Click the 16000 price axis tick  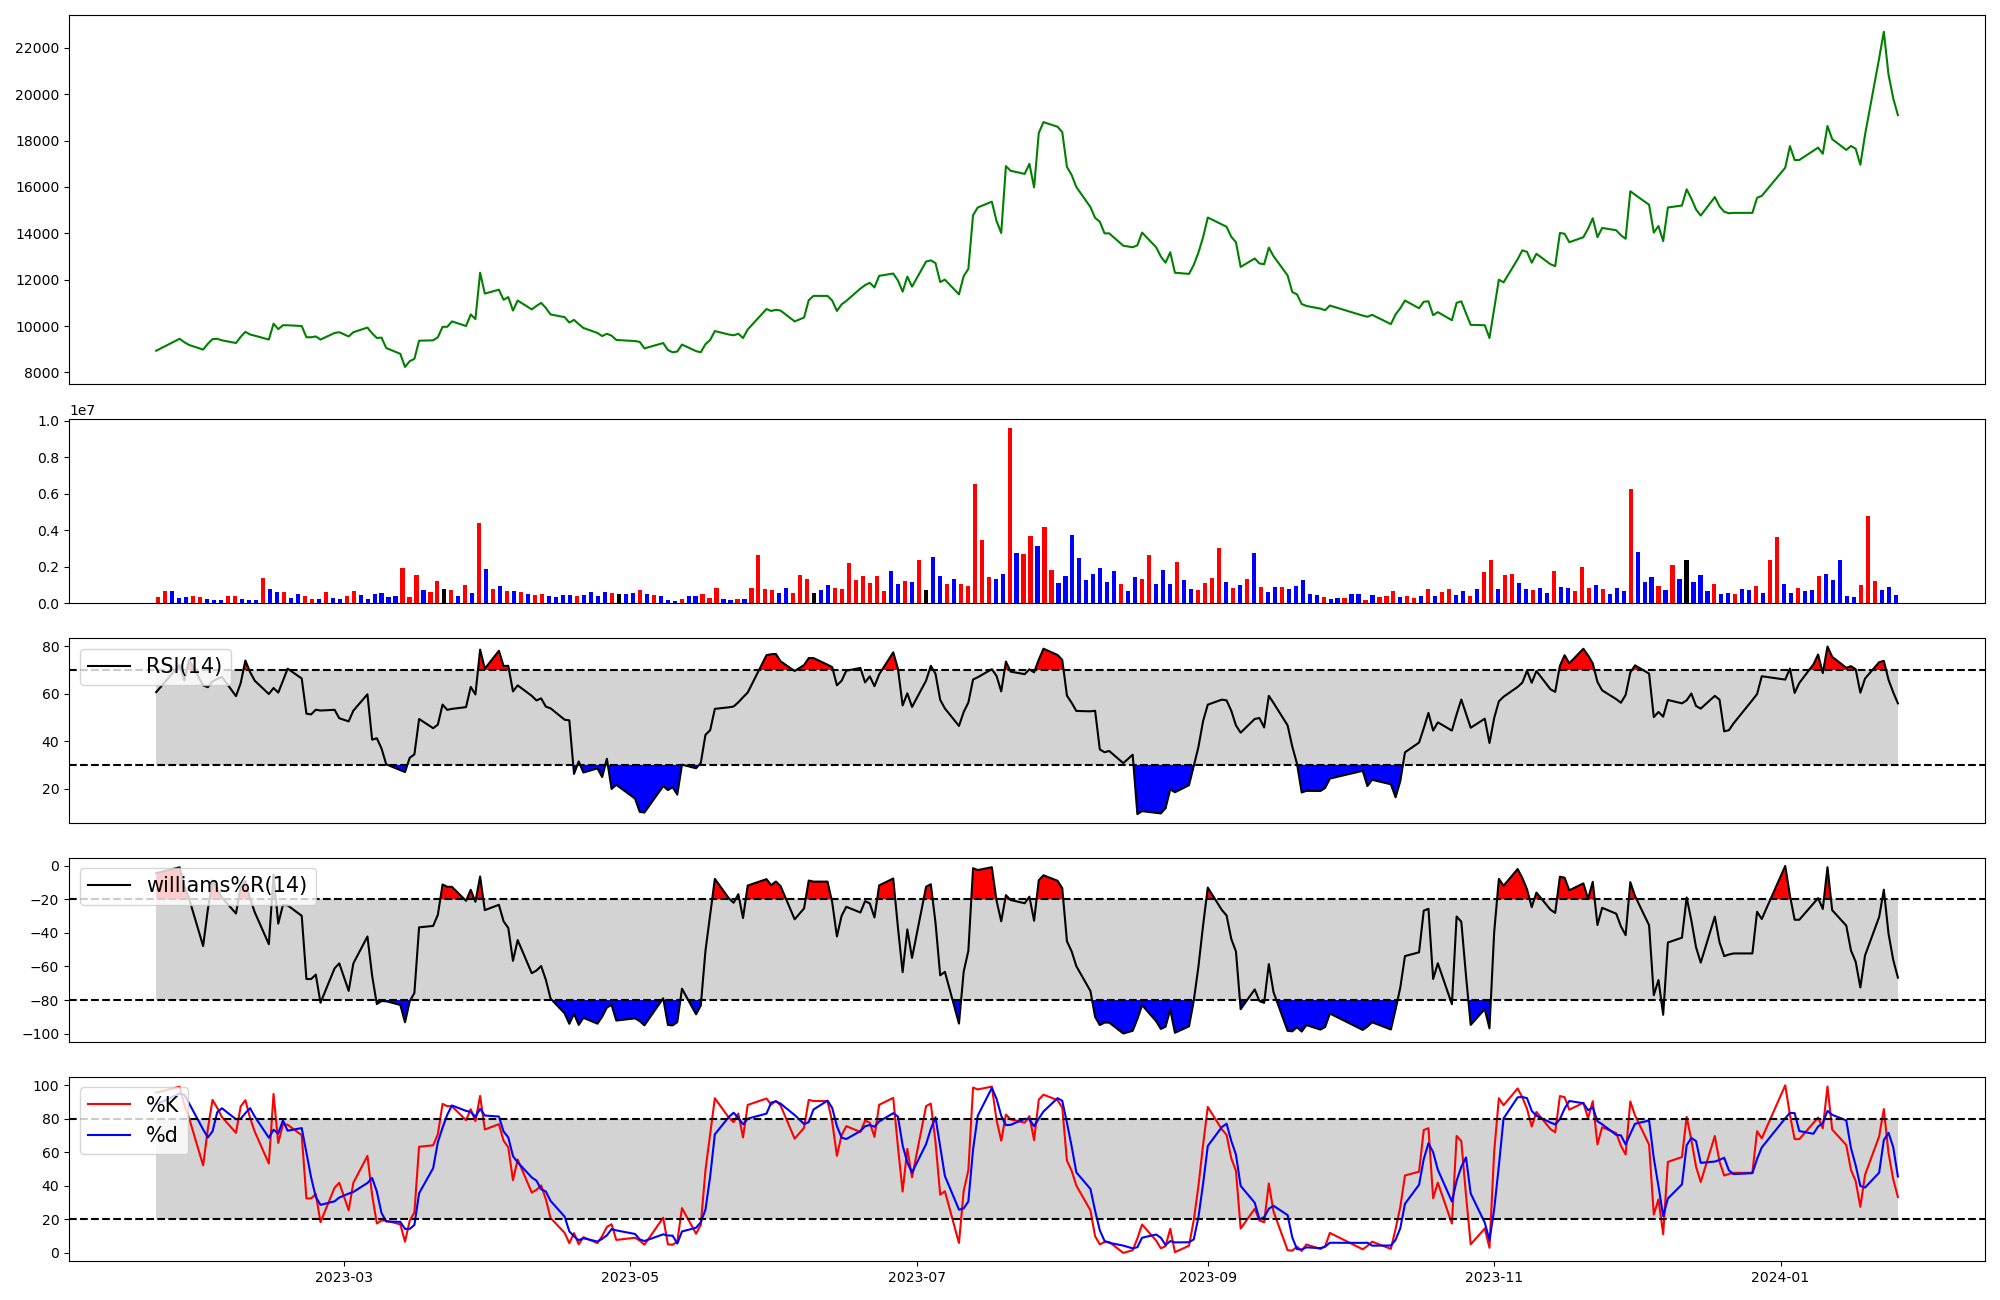tap(37, 188)
